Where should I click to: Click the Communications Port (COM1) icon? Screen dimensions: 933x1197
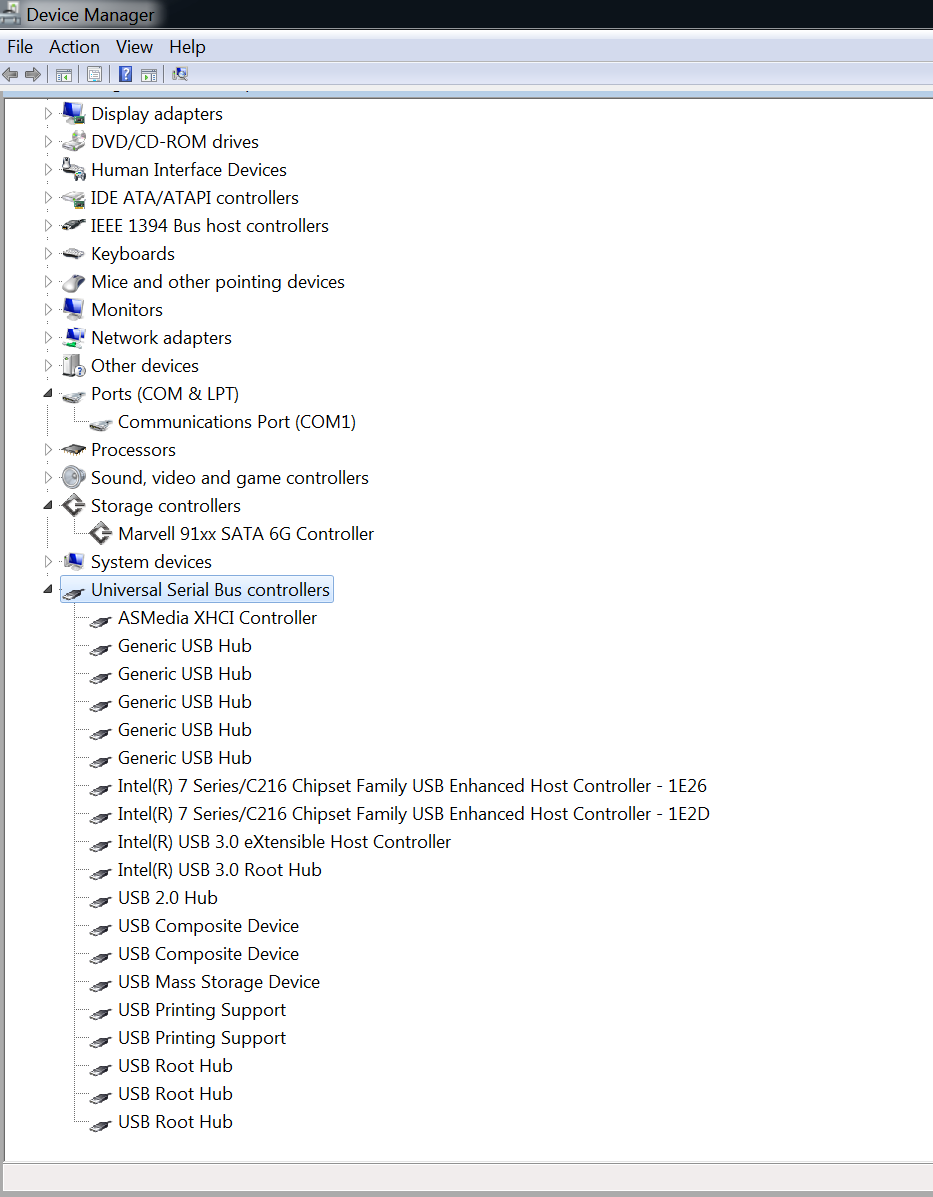coord(100,424)
